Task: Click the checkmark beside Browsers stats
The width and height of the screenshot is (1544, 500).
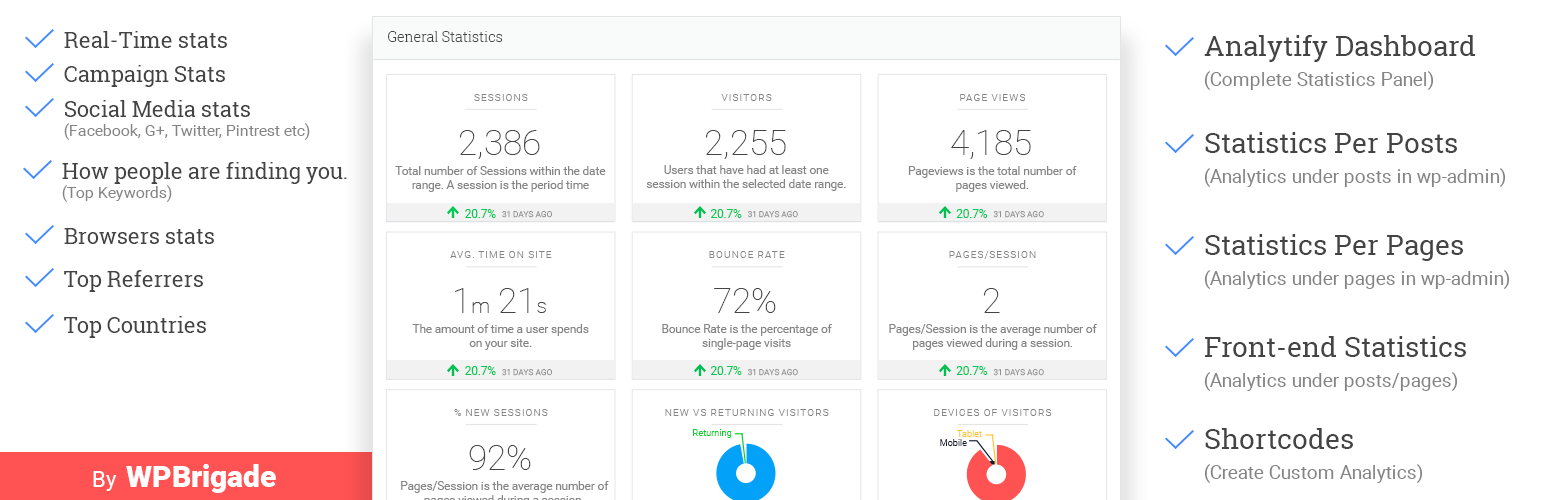Action: [39, 235]
